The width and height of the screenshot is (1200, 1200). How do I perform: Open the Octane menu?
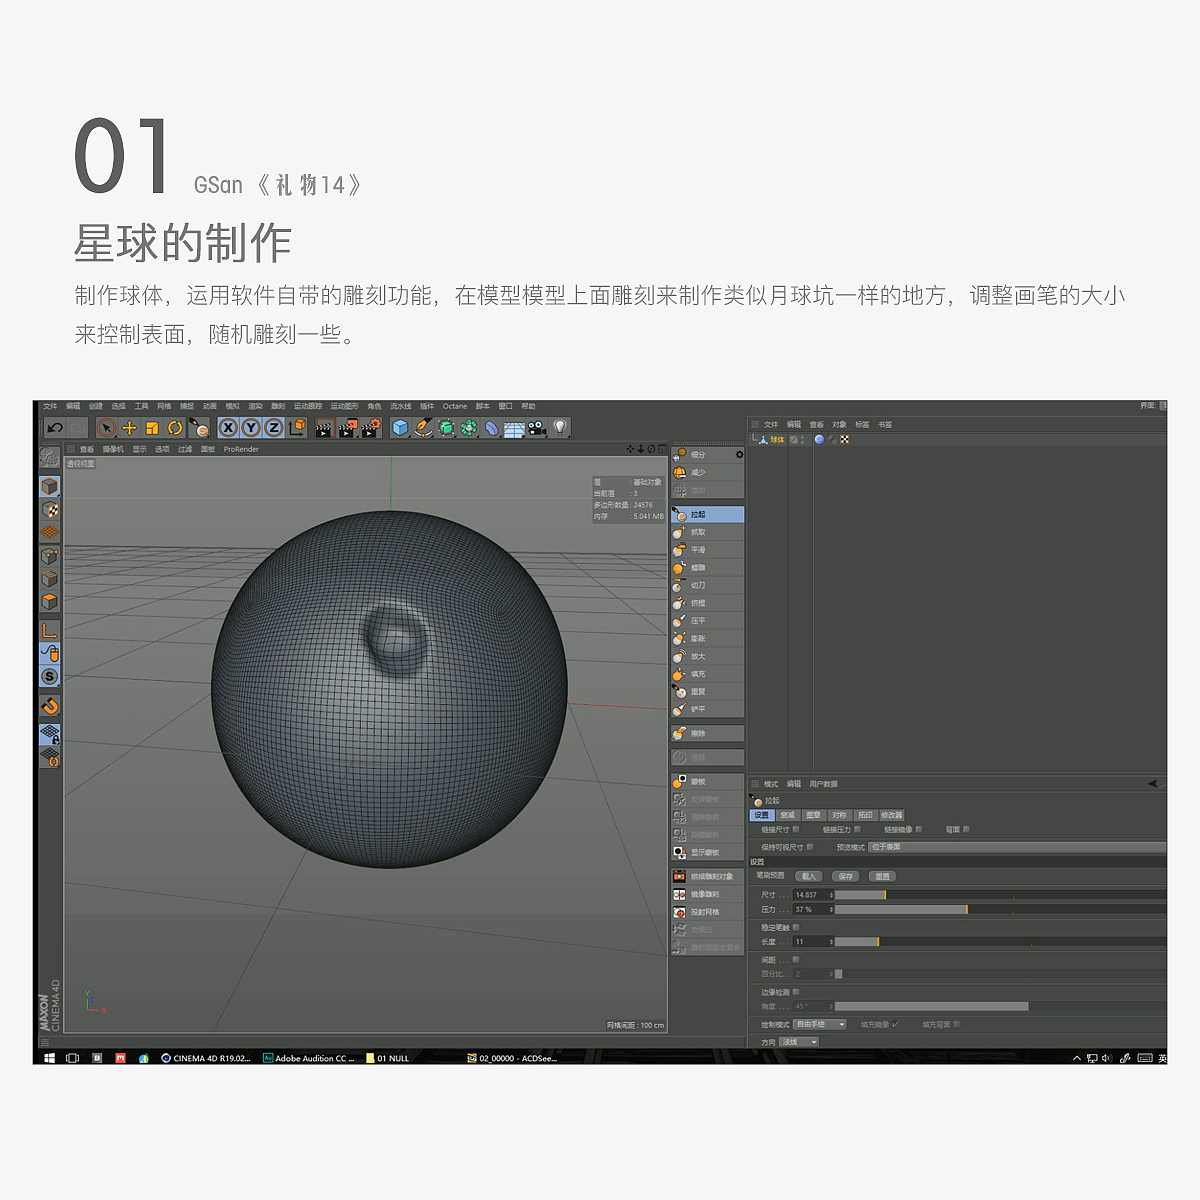pyautogui.click(x=455, y=406)
